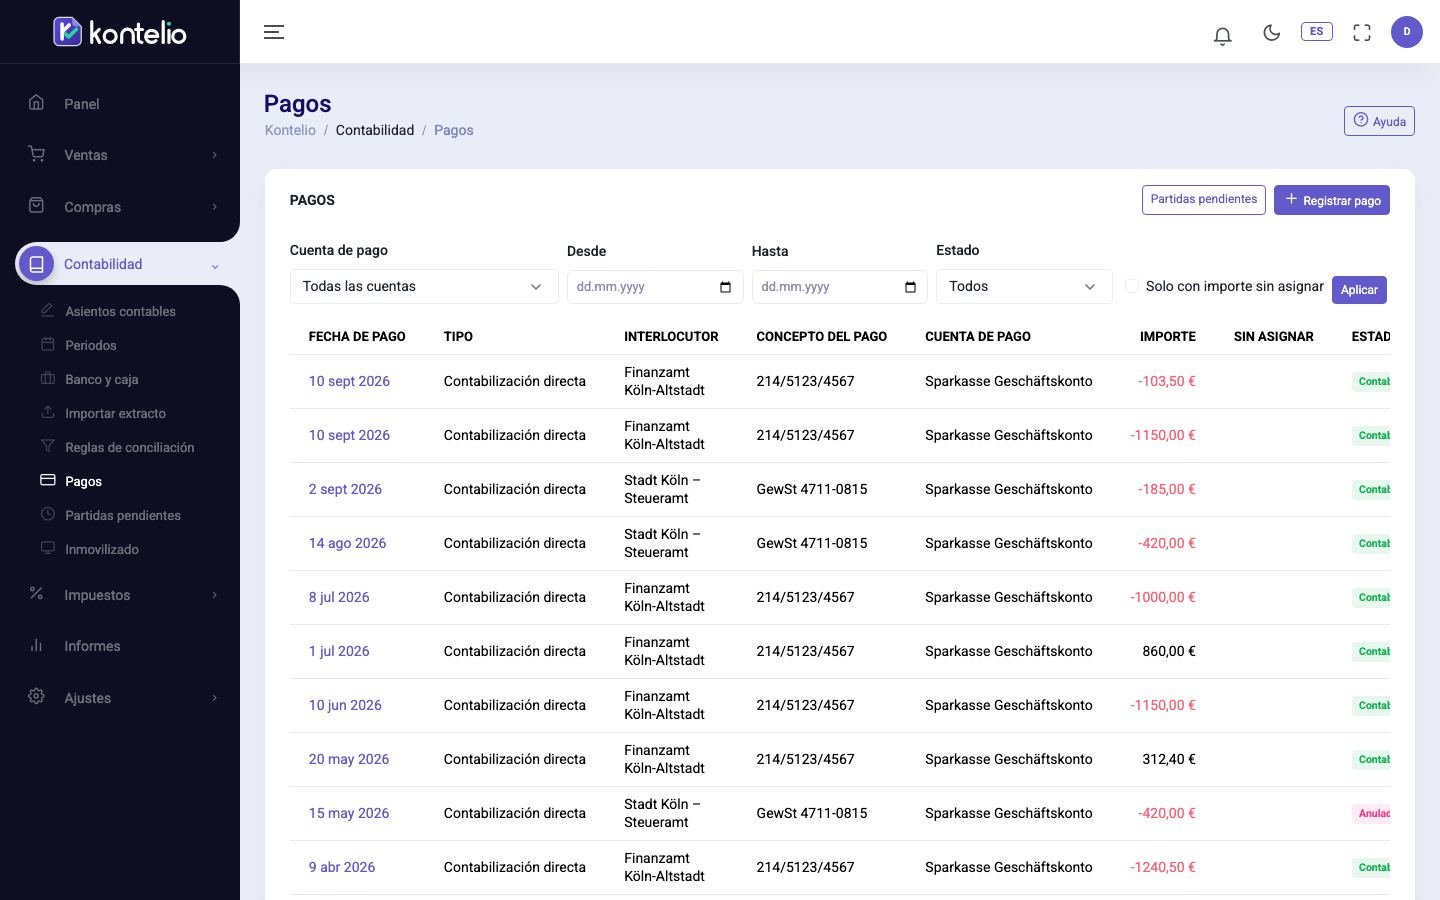Open the notifications bell
Viewport: 1440px width, 900px height.
click(x=1222, y=35)
